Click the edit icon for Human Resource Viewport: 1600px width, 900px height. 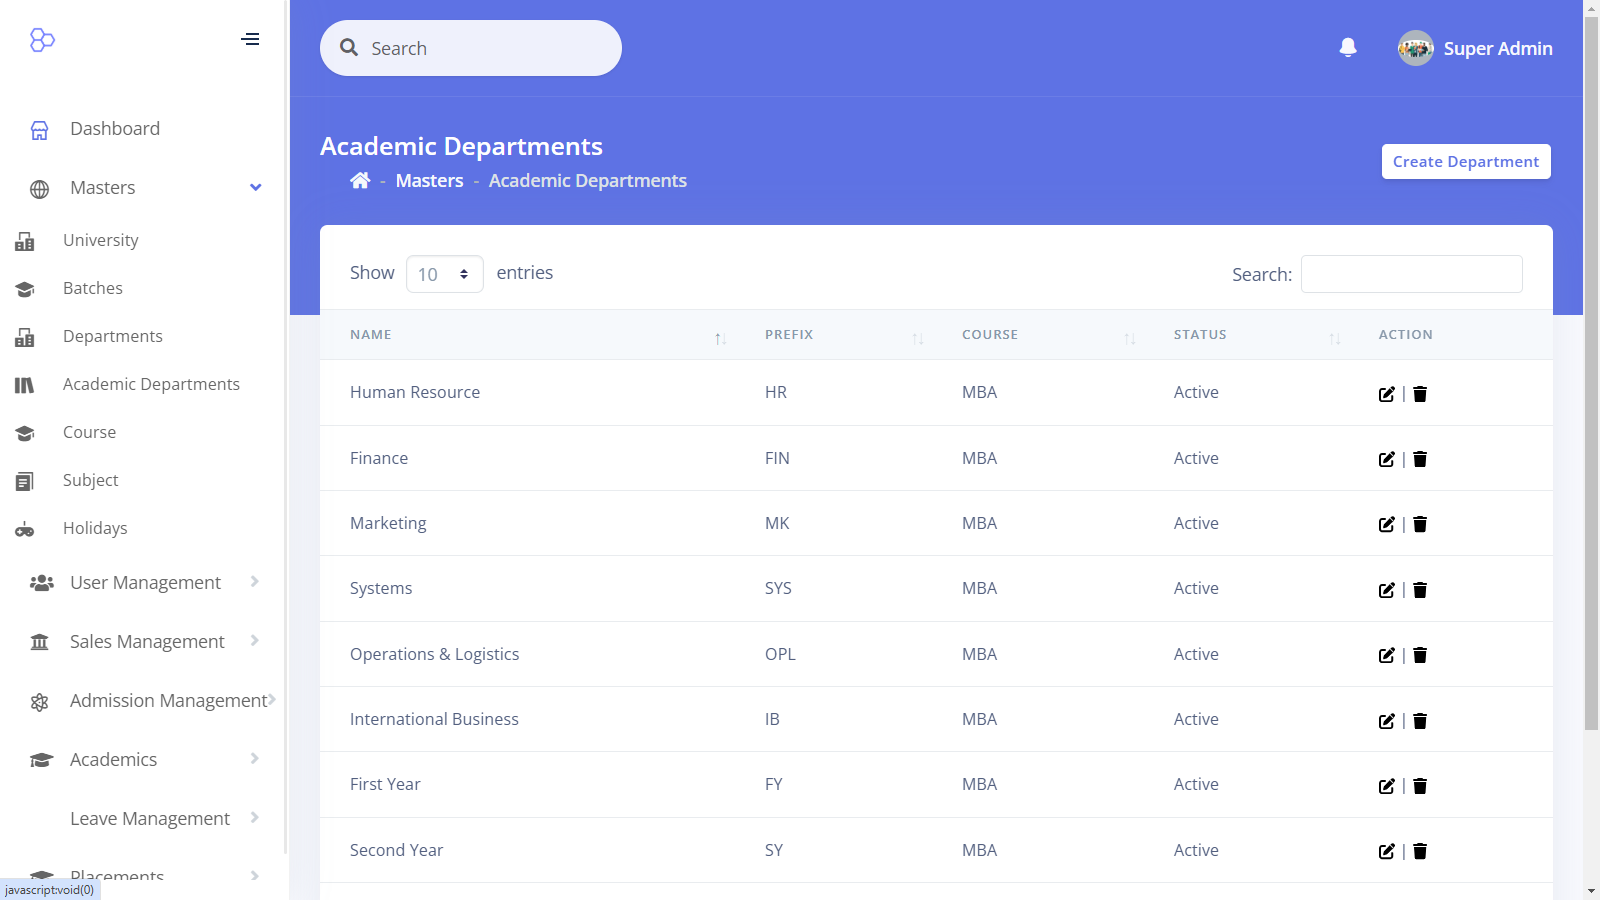[1386, 394]
